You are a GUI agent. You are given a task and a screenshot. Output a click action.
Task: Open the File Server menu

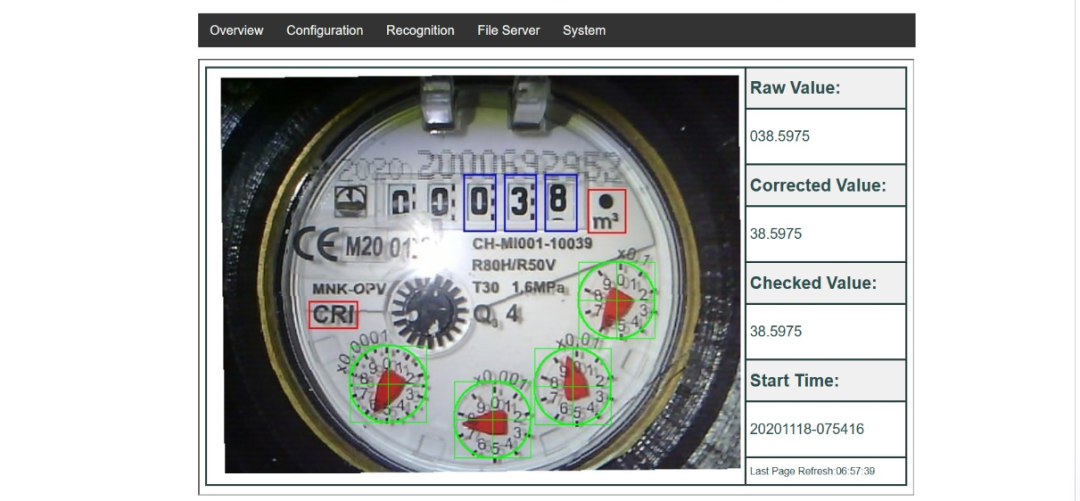pyautogui.click(x=508, y=30)
